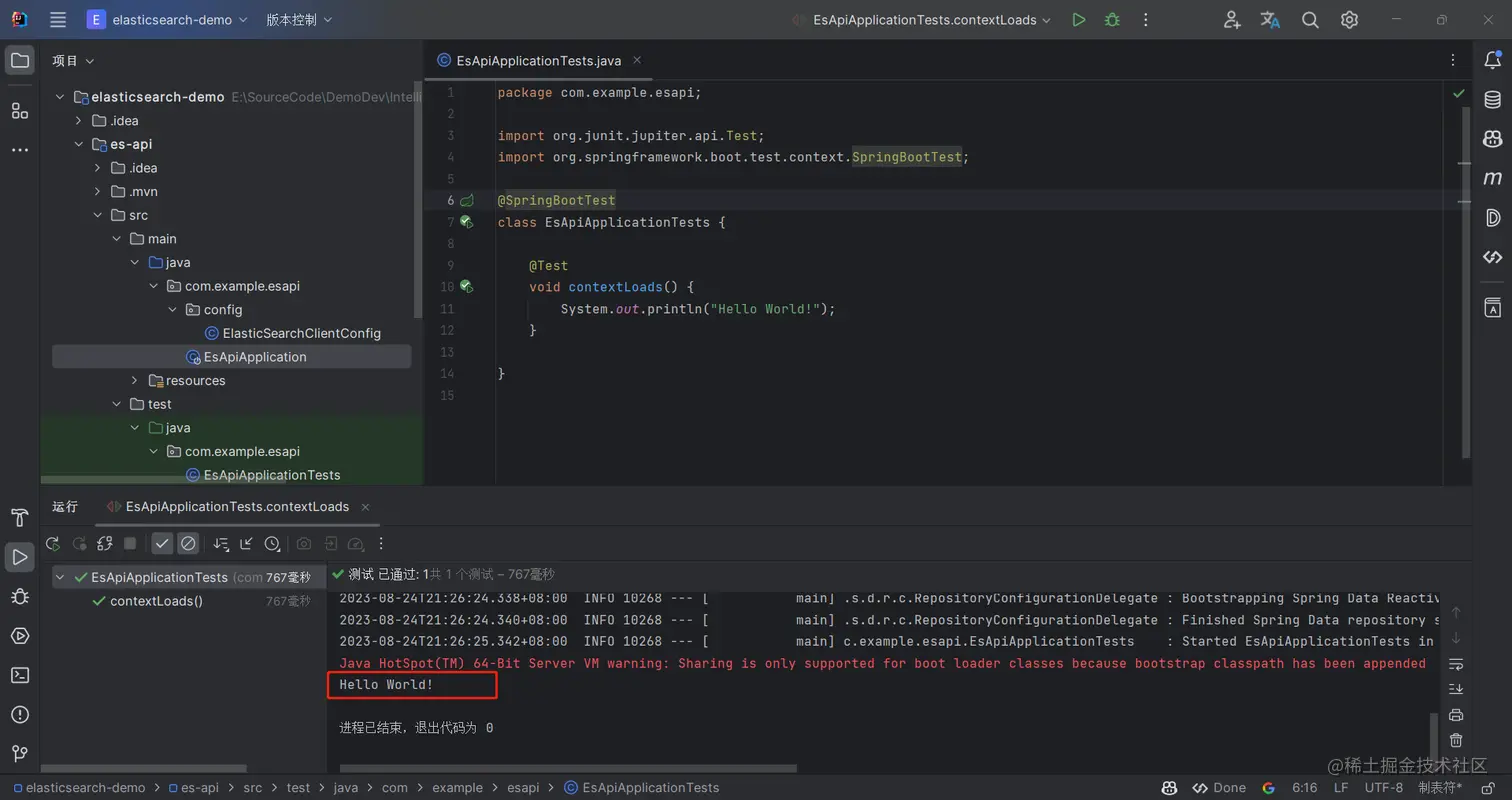Open IDE settings gear
The width and height of the screenshot is (1512, 800).
1349,20
